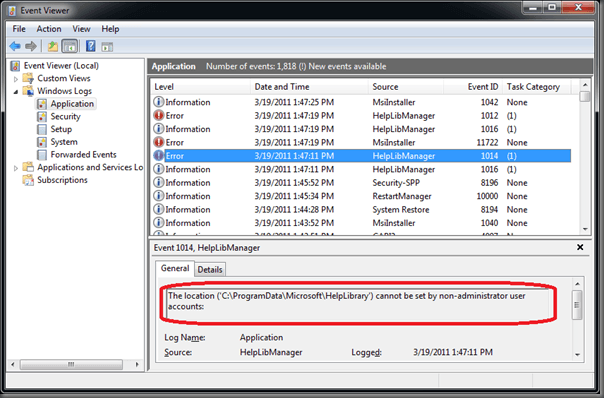Open the File menu

(19, 29)
